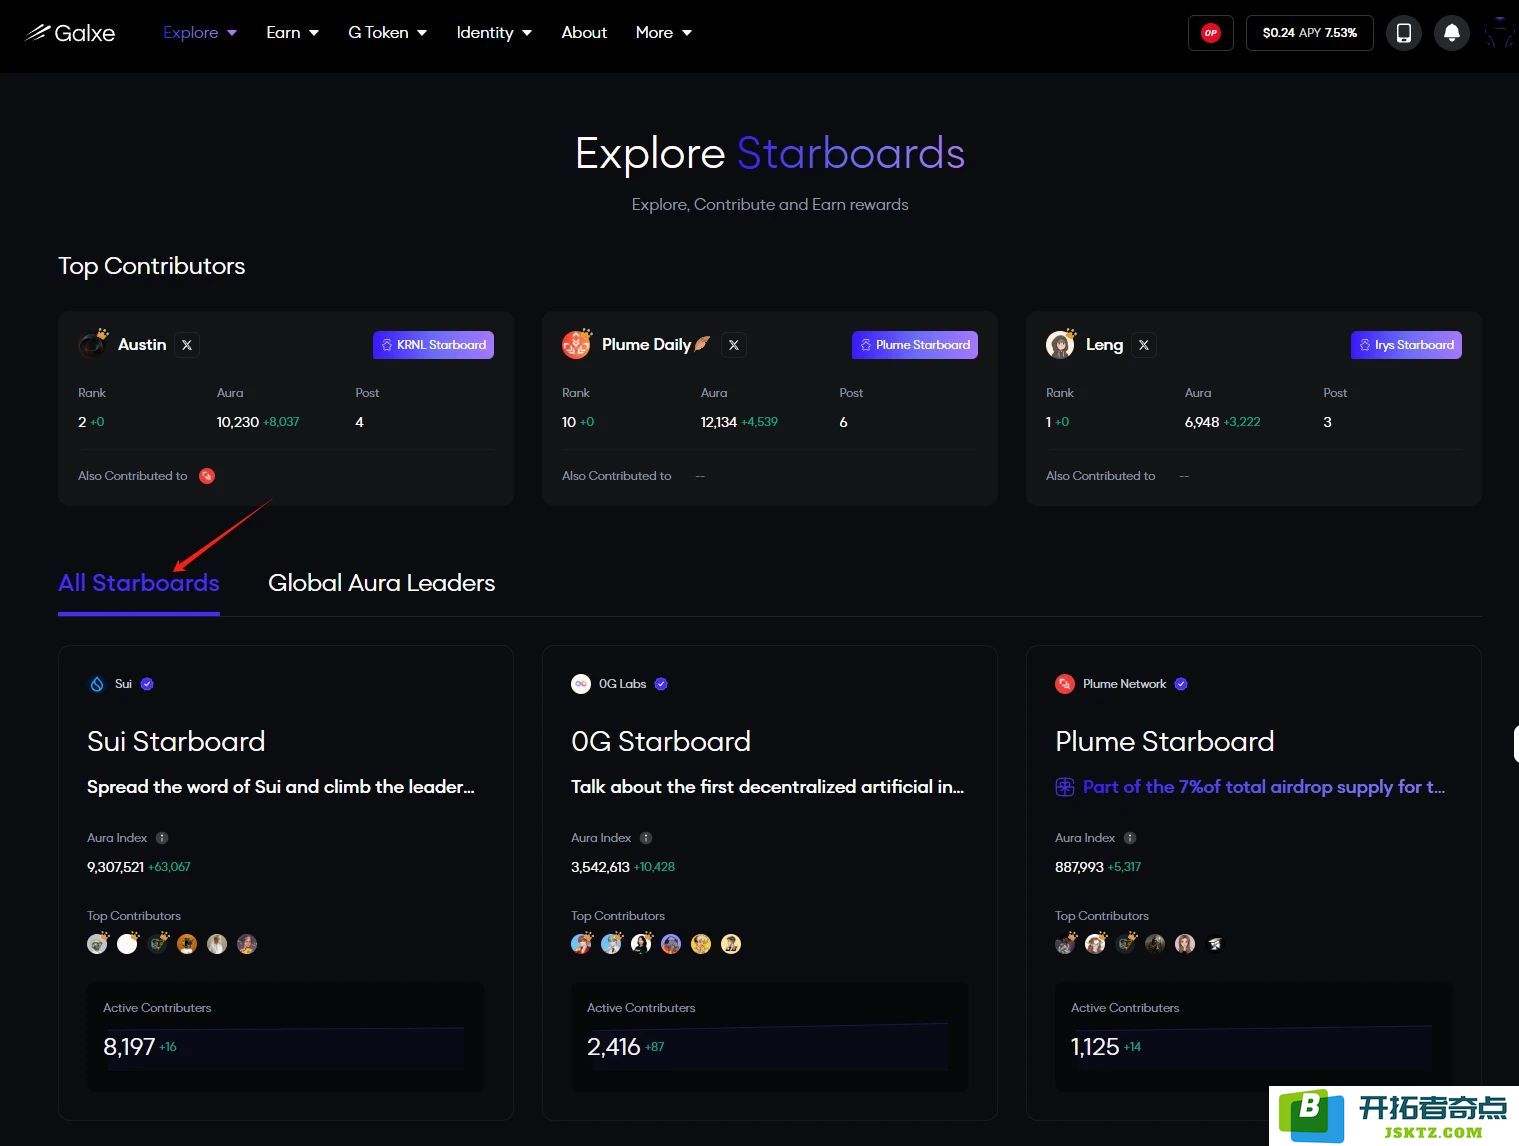Click the 2,416 active contributors count
1519x1146 pixels.
pos(613,1047)
